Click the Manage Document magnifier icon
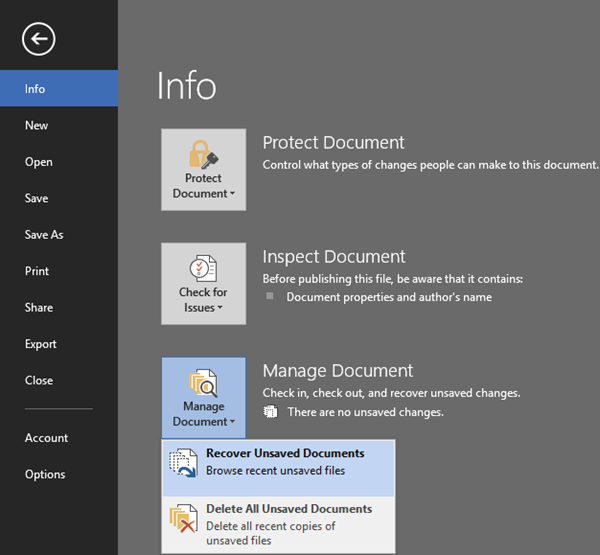Screen dimensions: 600x555 (x=203, y=382)
